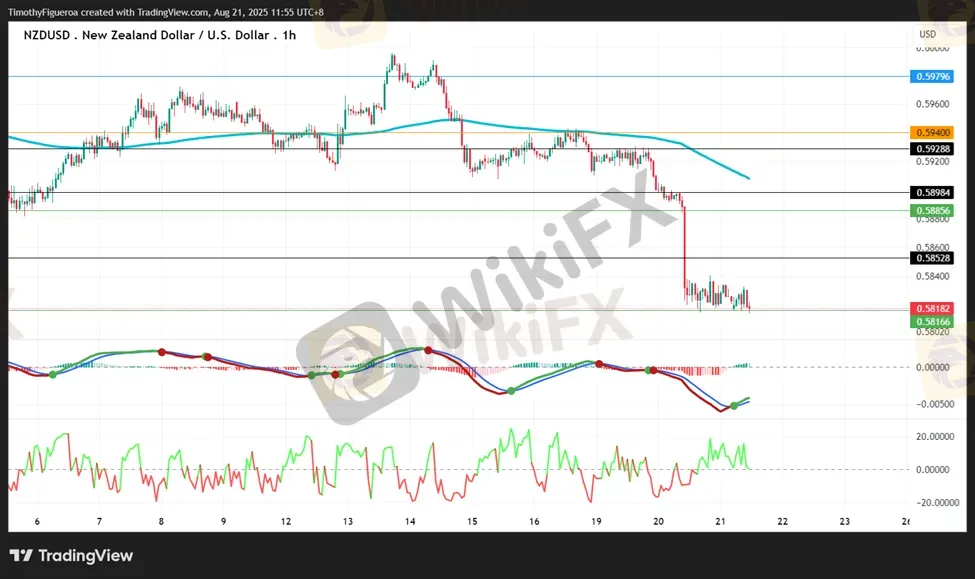Select the green 0.58856 price label

[932, 211]
